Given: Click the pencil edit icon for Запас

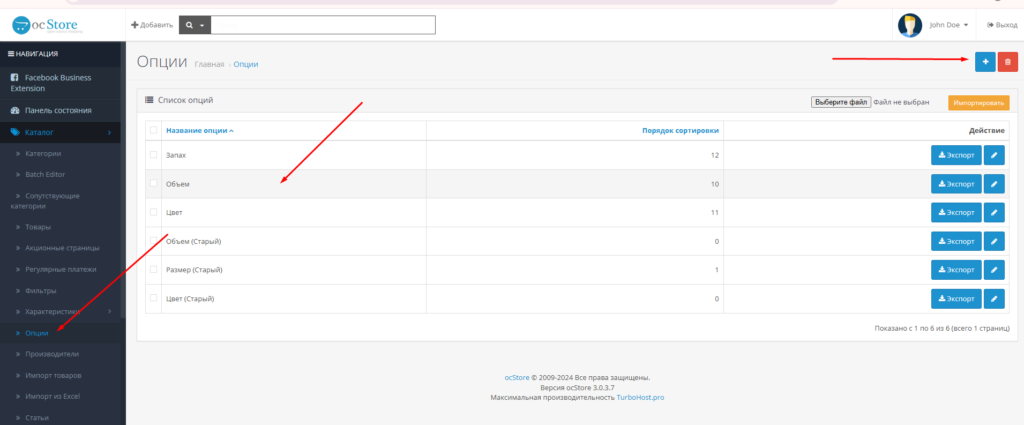Looking at the screenshot, I should 993,155.
